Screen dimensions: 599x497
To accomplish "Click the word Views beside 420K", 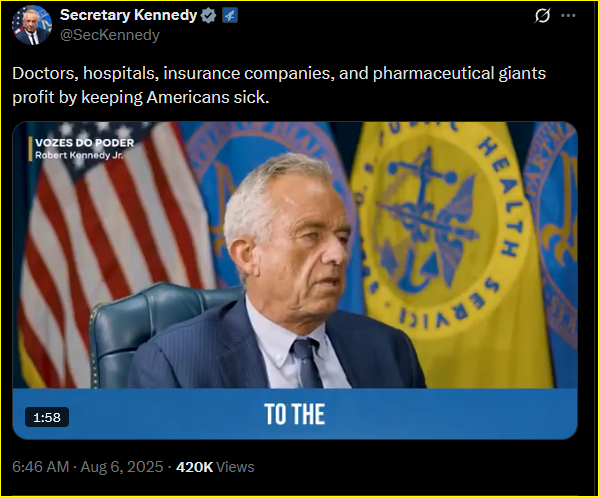I will (x=235, y=467).
